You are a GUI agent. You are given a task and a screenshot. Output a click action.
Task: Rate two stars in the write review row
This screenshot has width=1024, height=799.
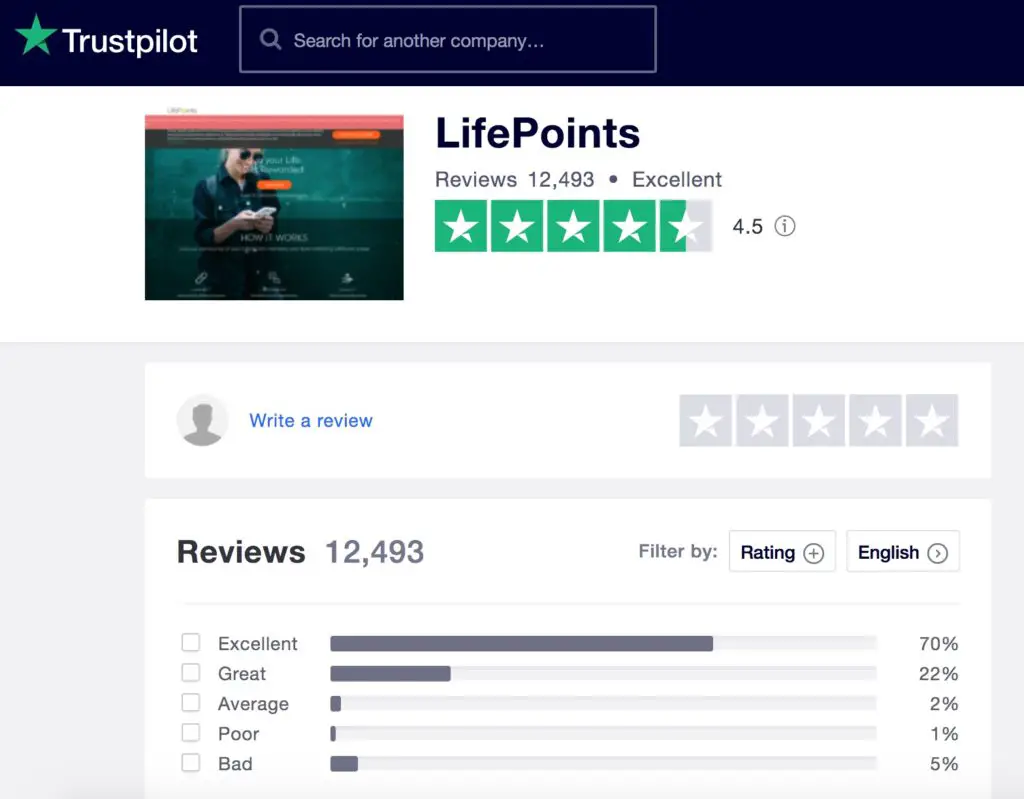pyautogui.click(x=762, y=420)
